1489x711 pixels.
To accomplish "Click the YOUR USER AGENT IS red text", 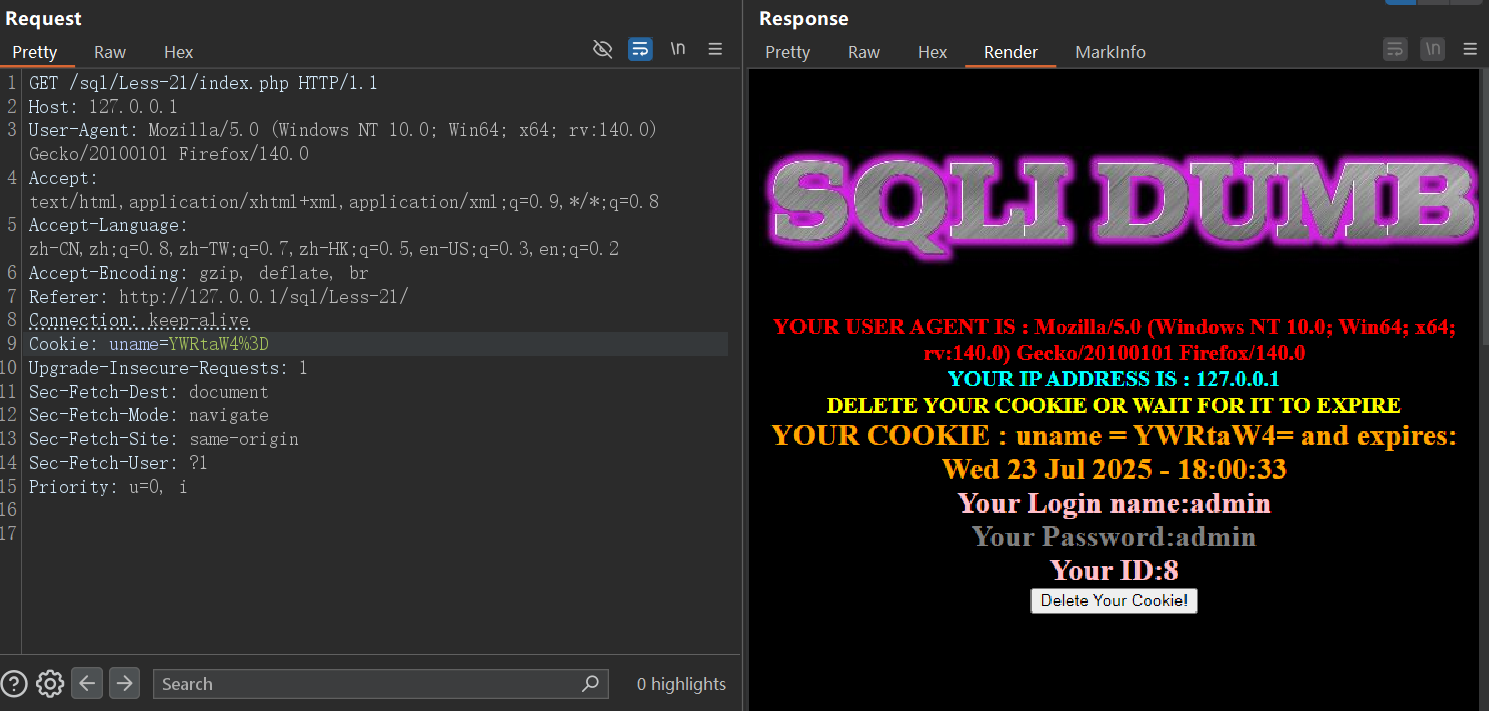I will coord(1114,340).
